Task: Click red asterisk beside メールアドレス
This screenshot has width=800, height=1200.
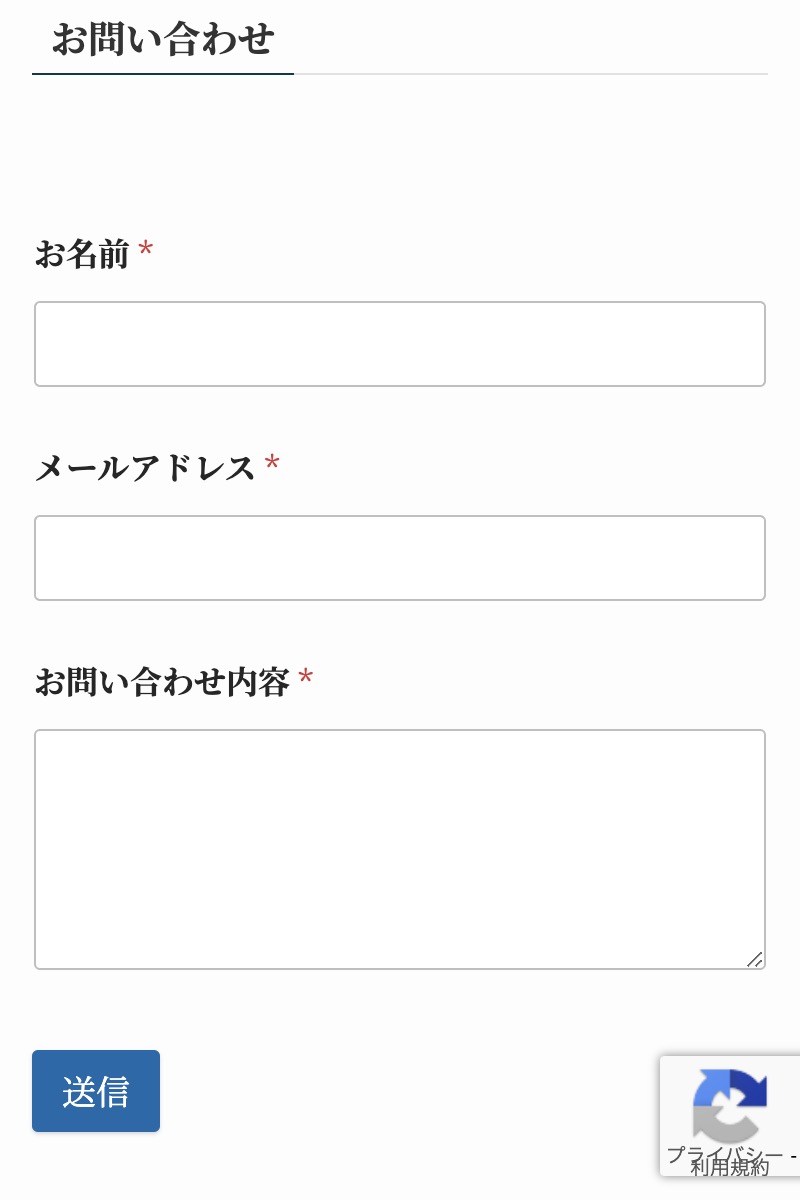Action: 272,463
